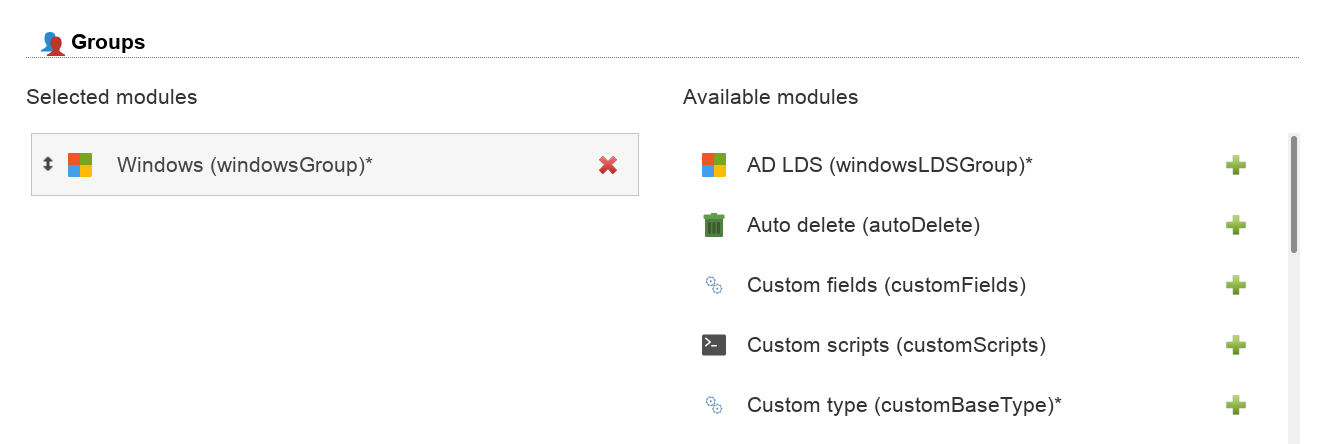
Task: Click the AD LDS Windows logo icon
Action: 713,165
